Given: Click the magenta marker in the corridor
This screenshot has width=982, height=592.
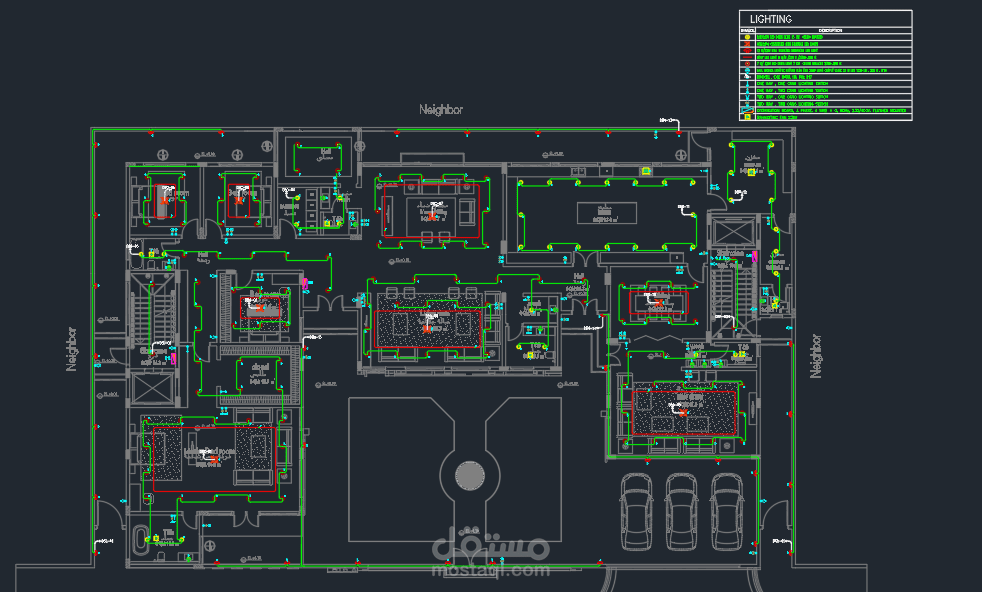Looking at the screenshot, I should pos(305,284).
